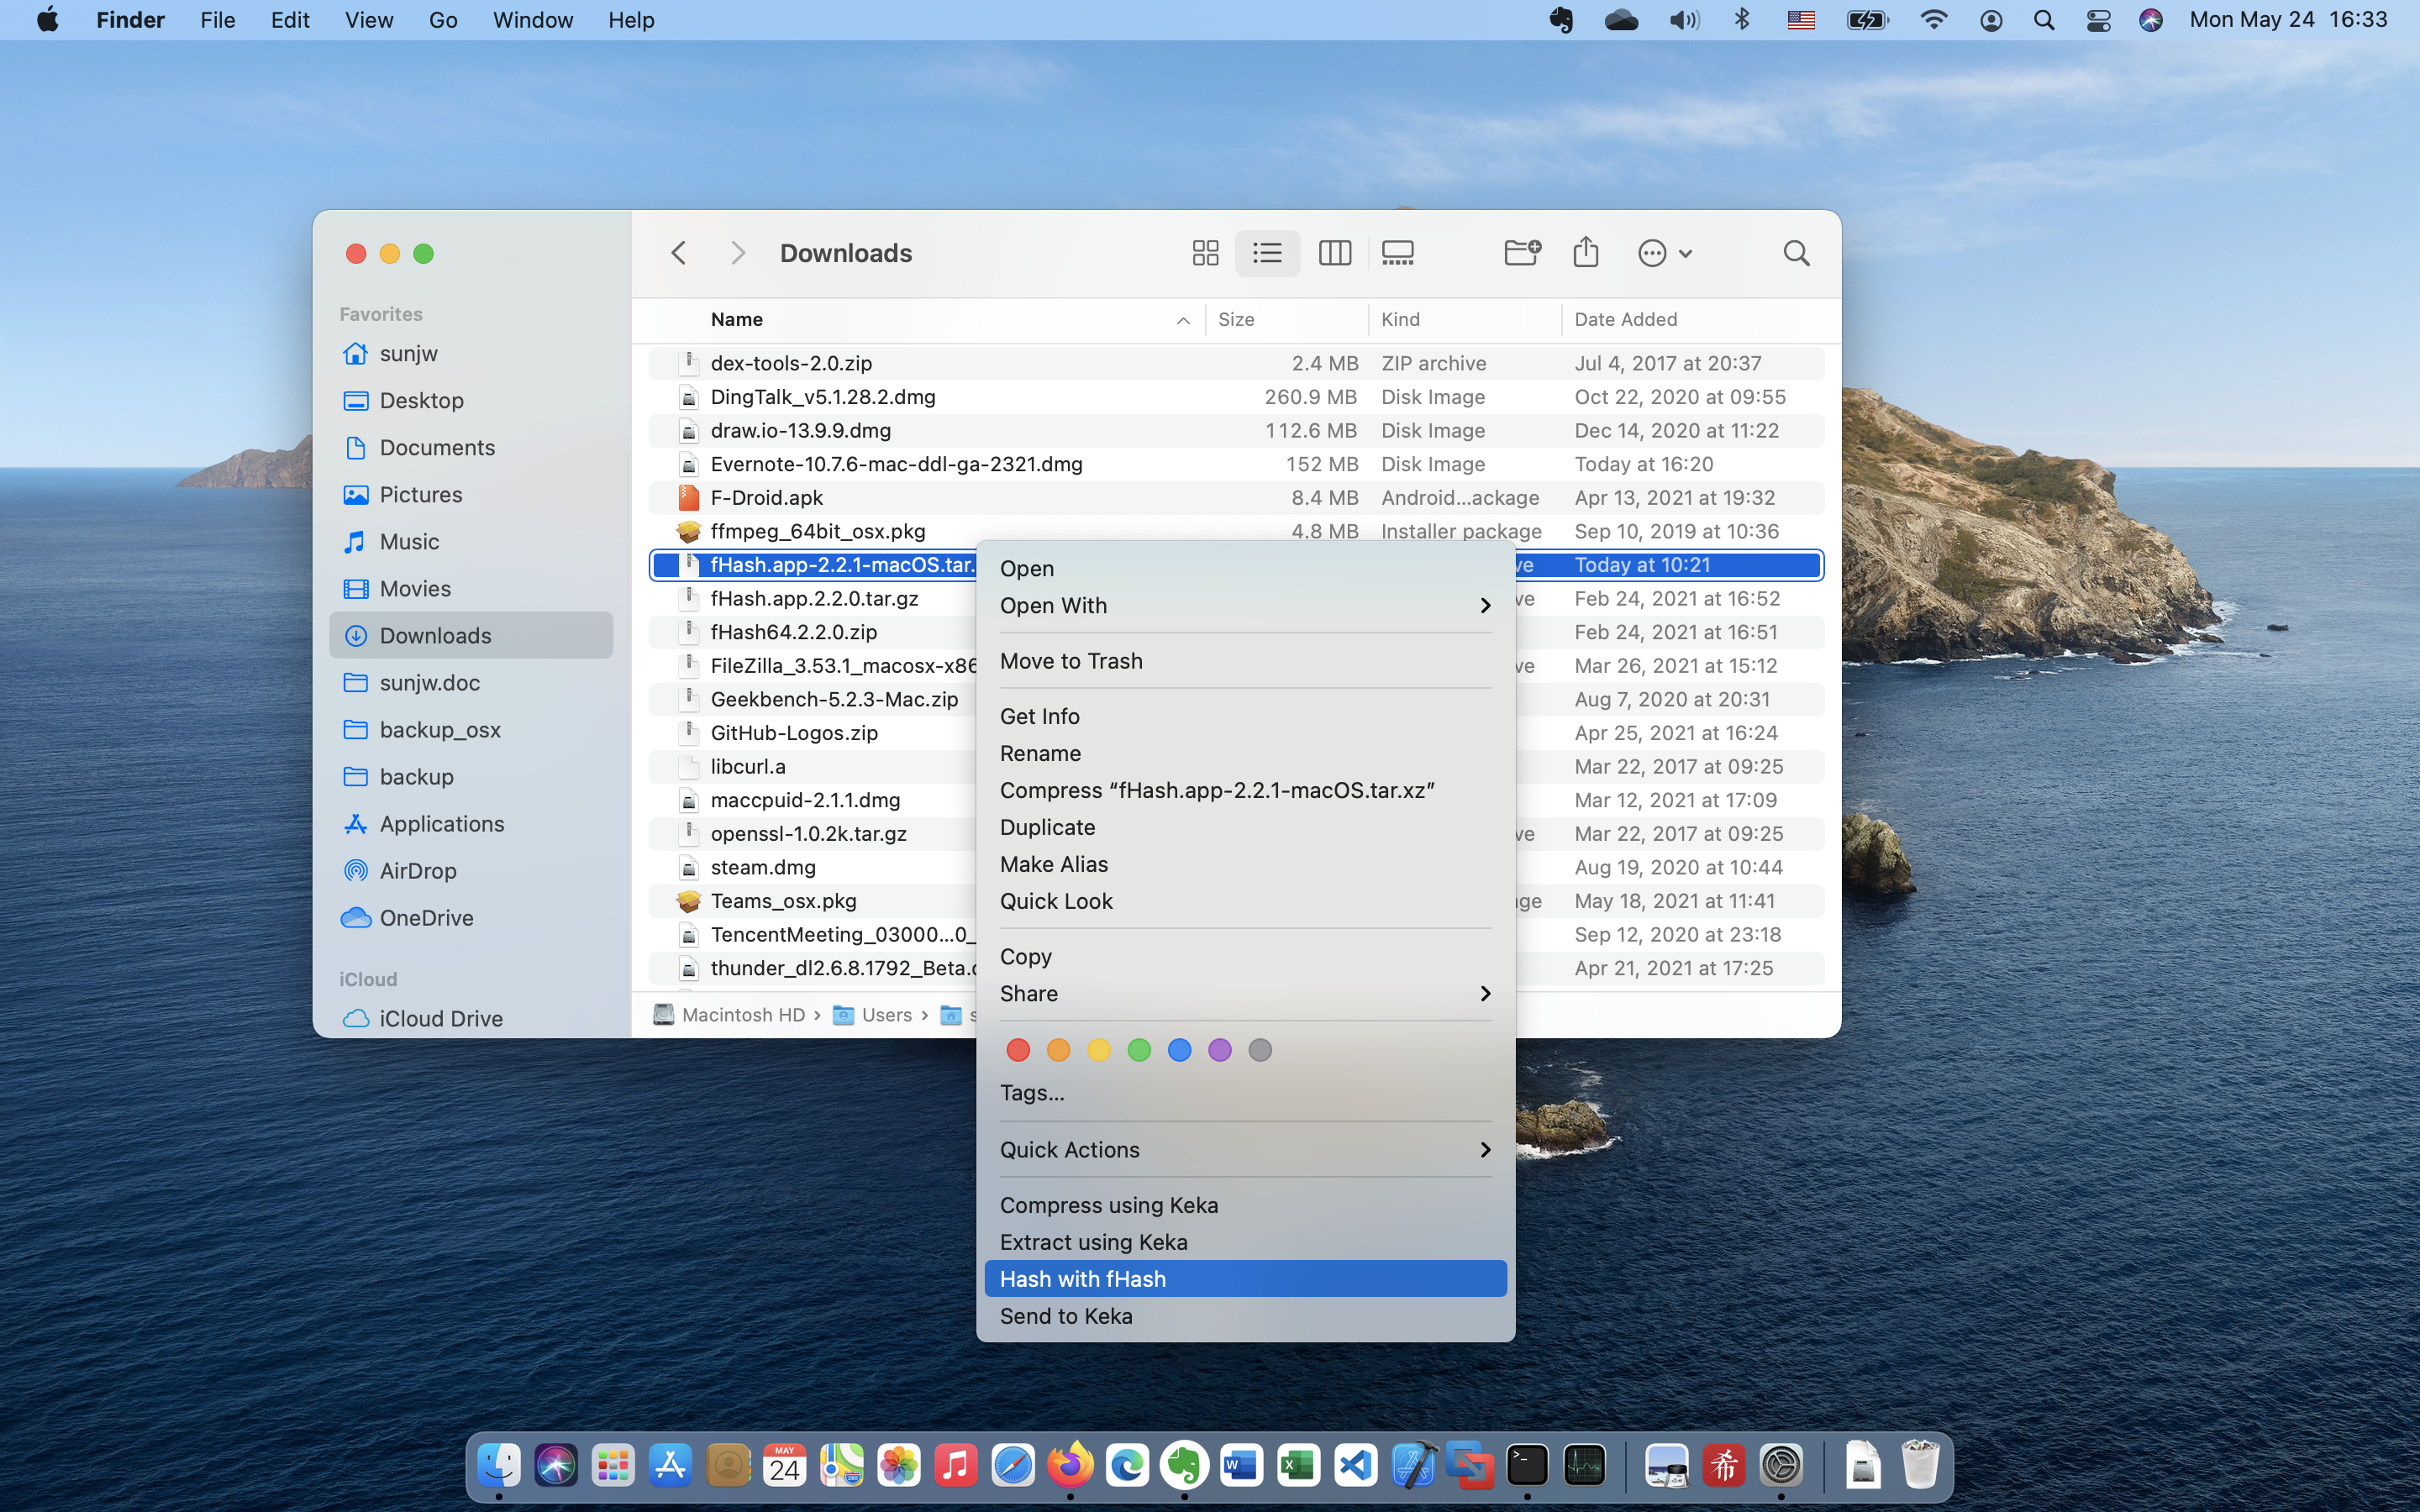Select the steam.dmg file row
2420x1512 pixels.
(763, 867)
